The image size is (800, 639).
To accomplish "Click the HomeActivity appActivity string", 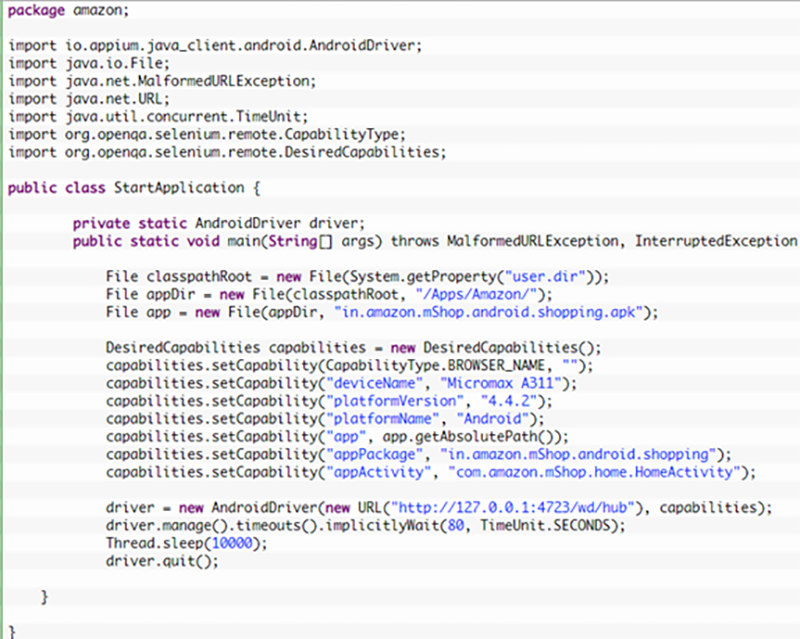I will click(x=594, y=472).
